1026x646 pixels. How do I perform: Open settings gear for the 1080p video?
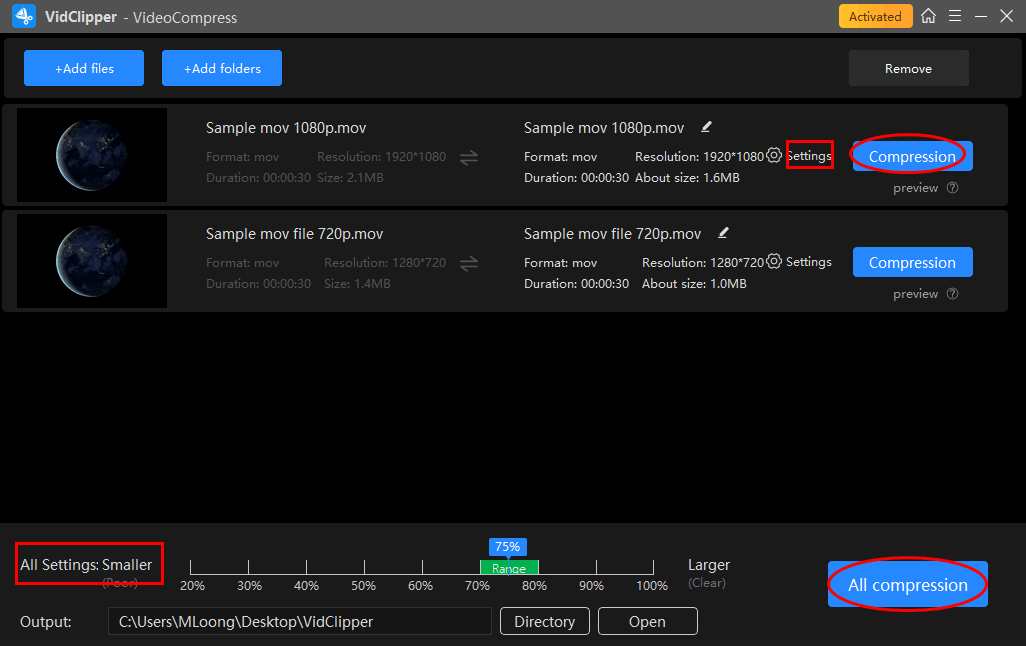click(x=774, y=156)
